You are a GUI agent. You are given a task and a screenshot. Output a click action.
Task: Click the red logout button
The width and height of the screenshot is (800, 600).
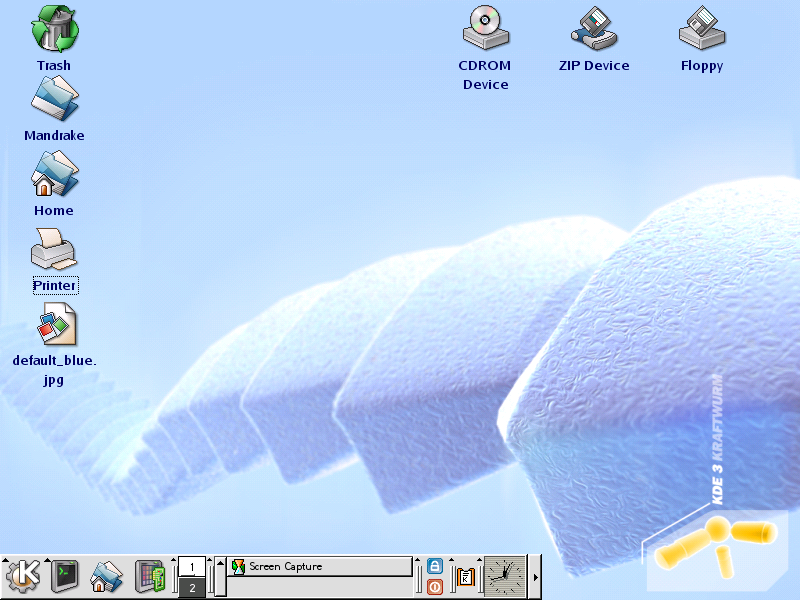[434, 587]
